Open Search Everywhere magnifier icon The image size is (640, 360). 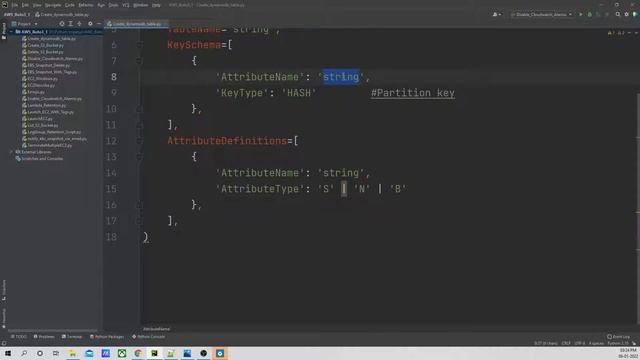[618, 14]
